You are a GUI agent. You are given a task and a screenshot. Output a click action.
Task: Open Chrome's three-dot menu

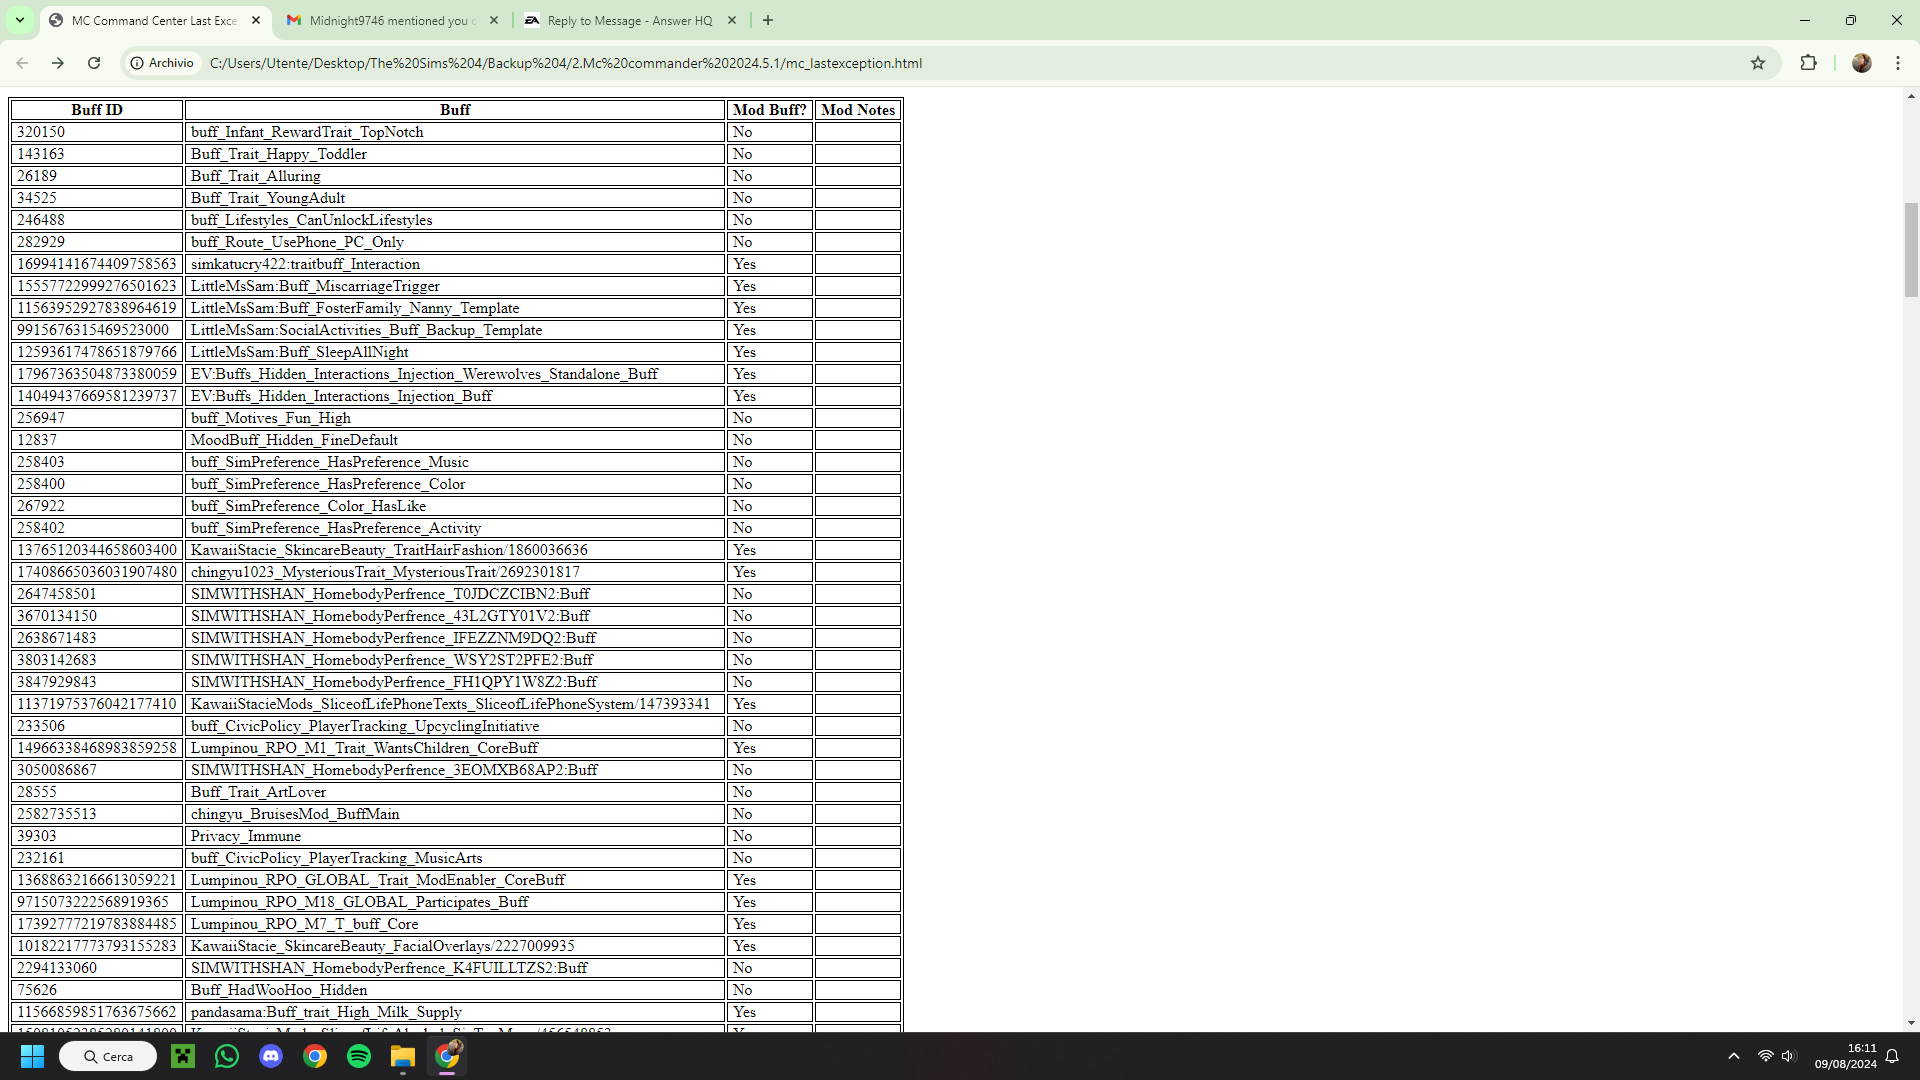point(1900,63)
